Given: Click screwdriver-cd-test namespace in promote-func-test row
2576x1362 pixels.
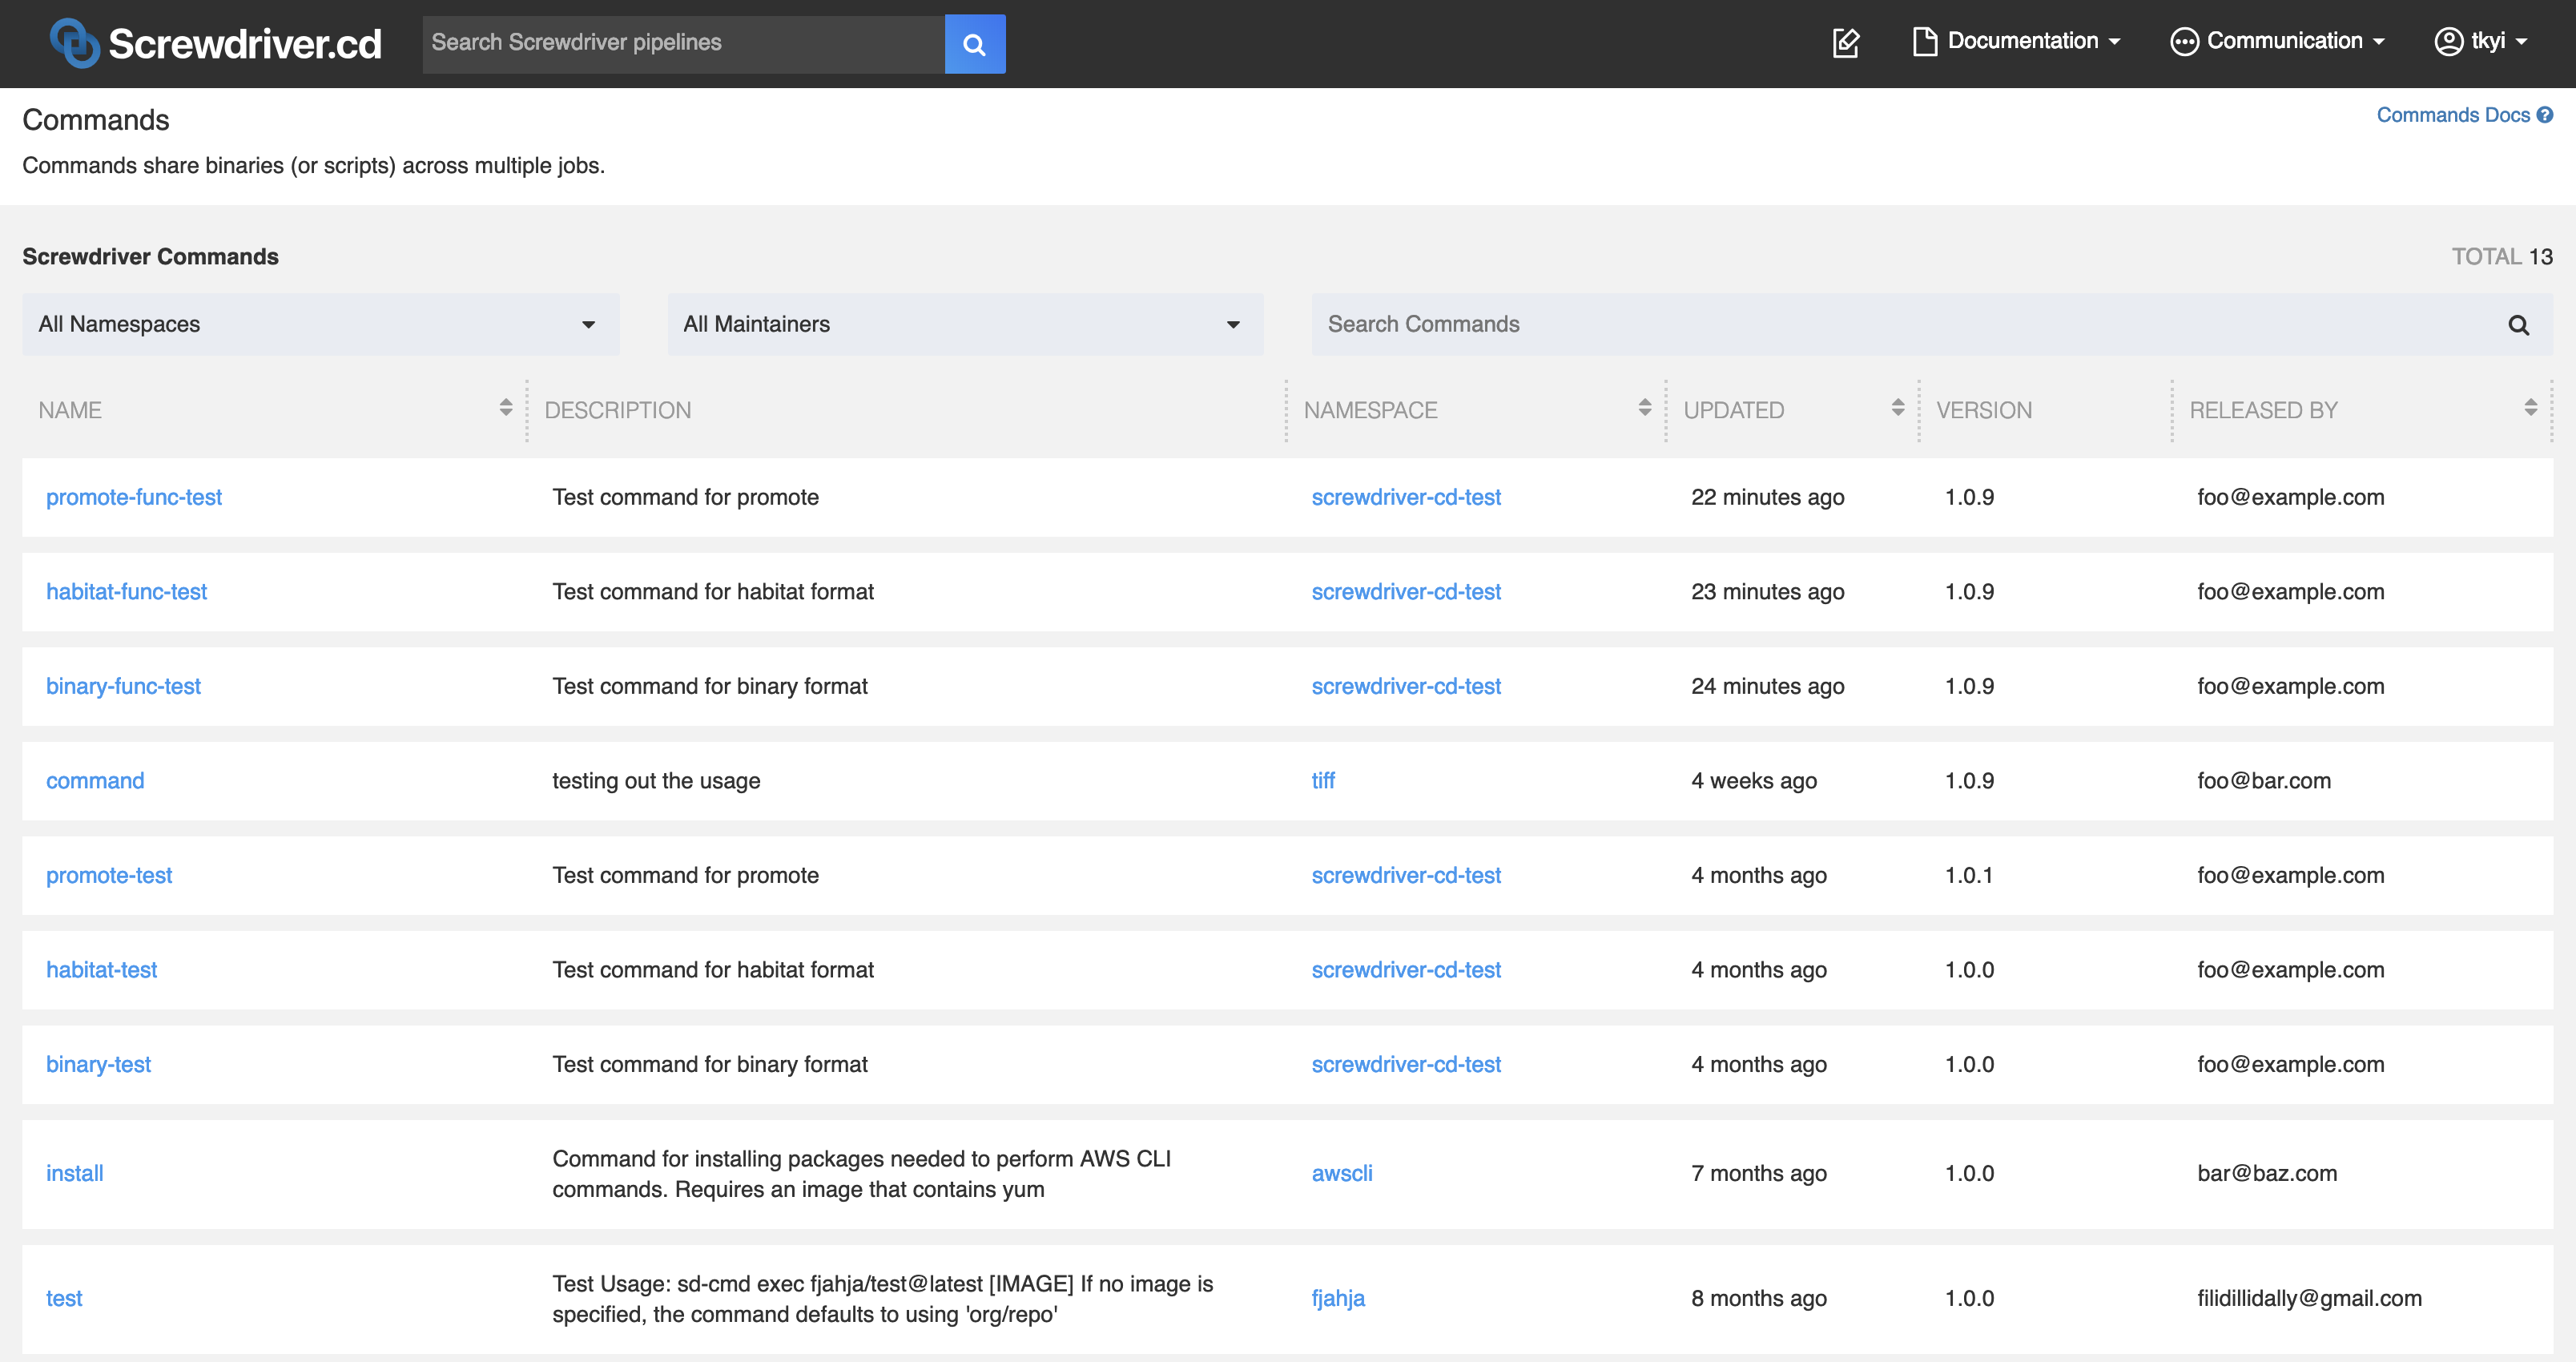Looking at the screenshot, I should point(1406,497).
